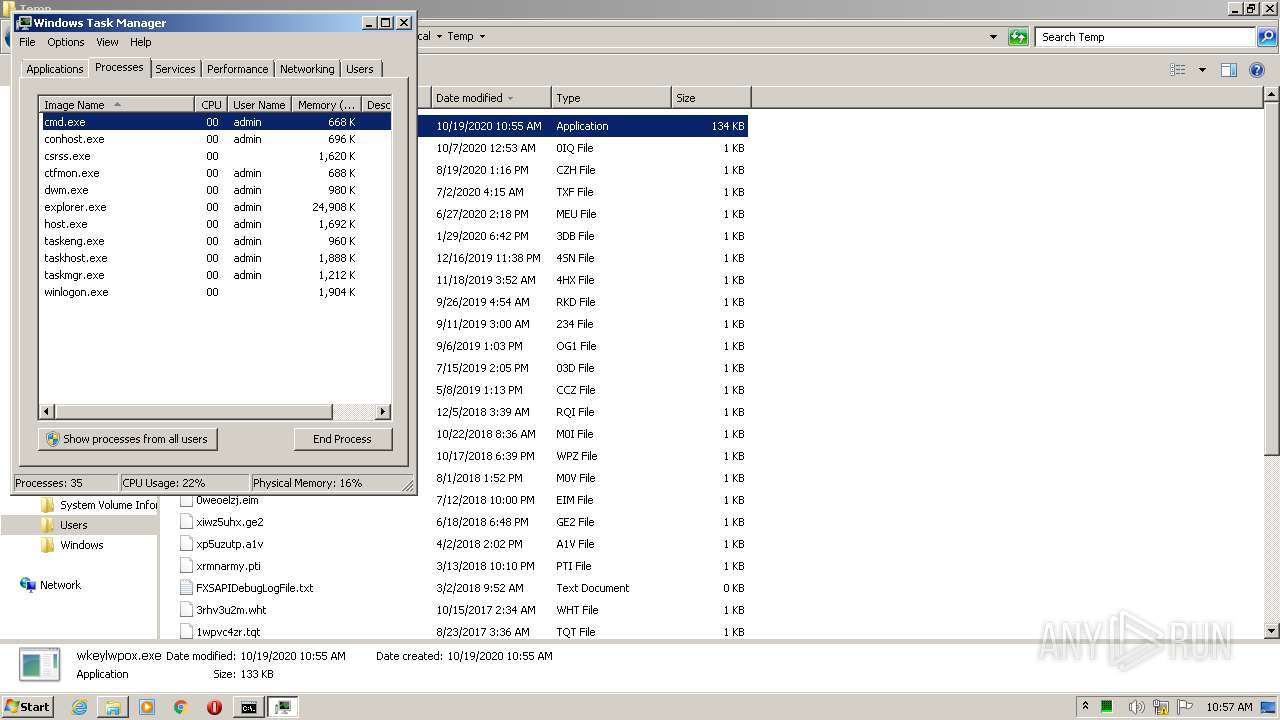Viewport: 1280px width, 720px height.
Task: Open the View menu in Task Manager
Action: pyautogui.click(x=107, y=42)
